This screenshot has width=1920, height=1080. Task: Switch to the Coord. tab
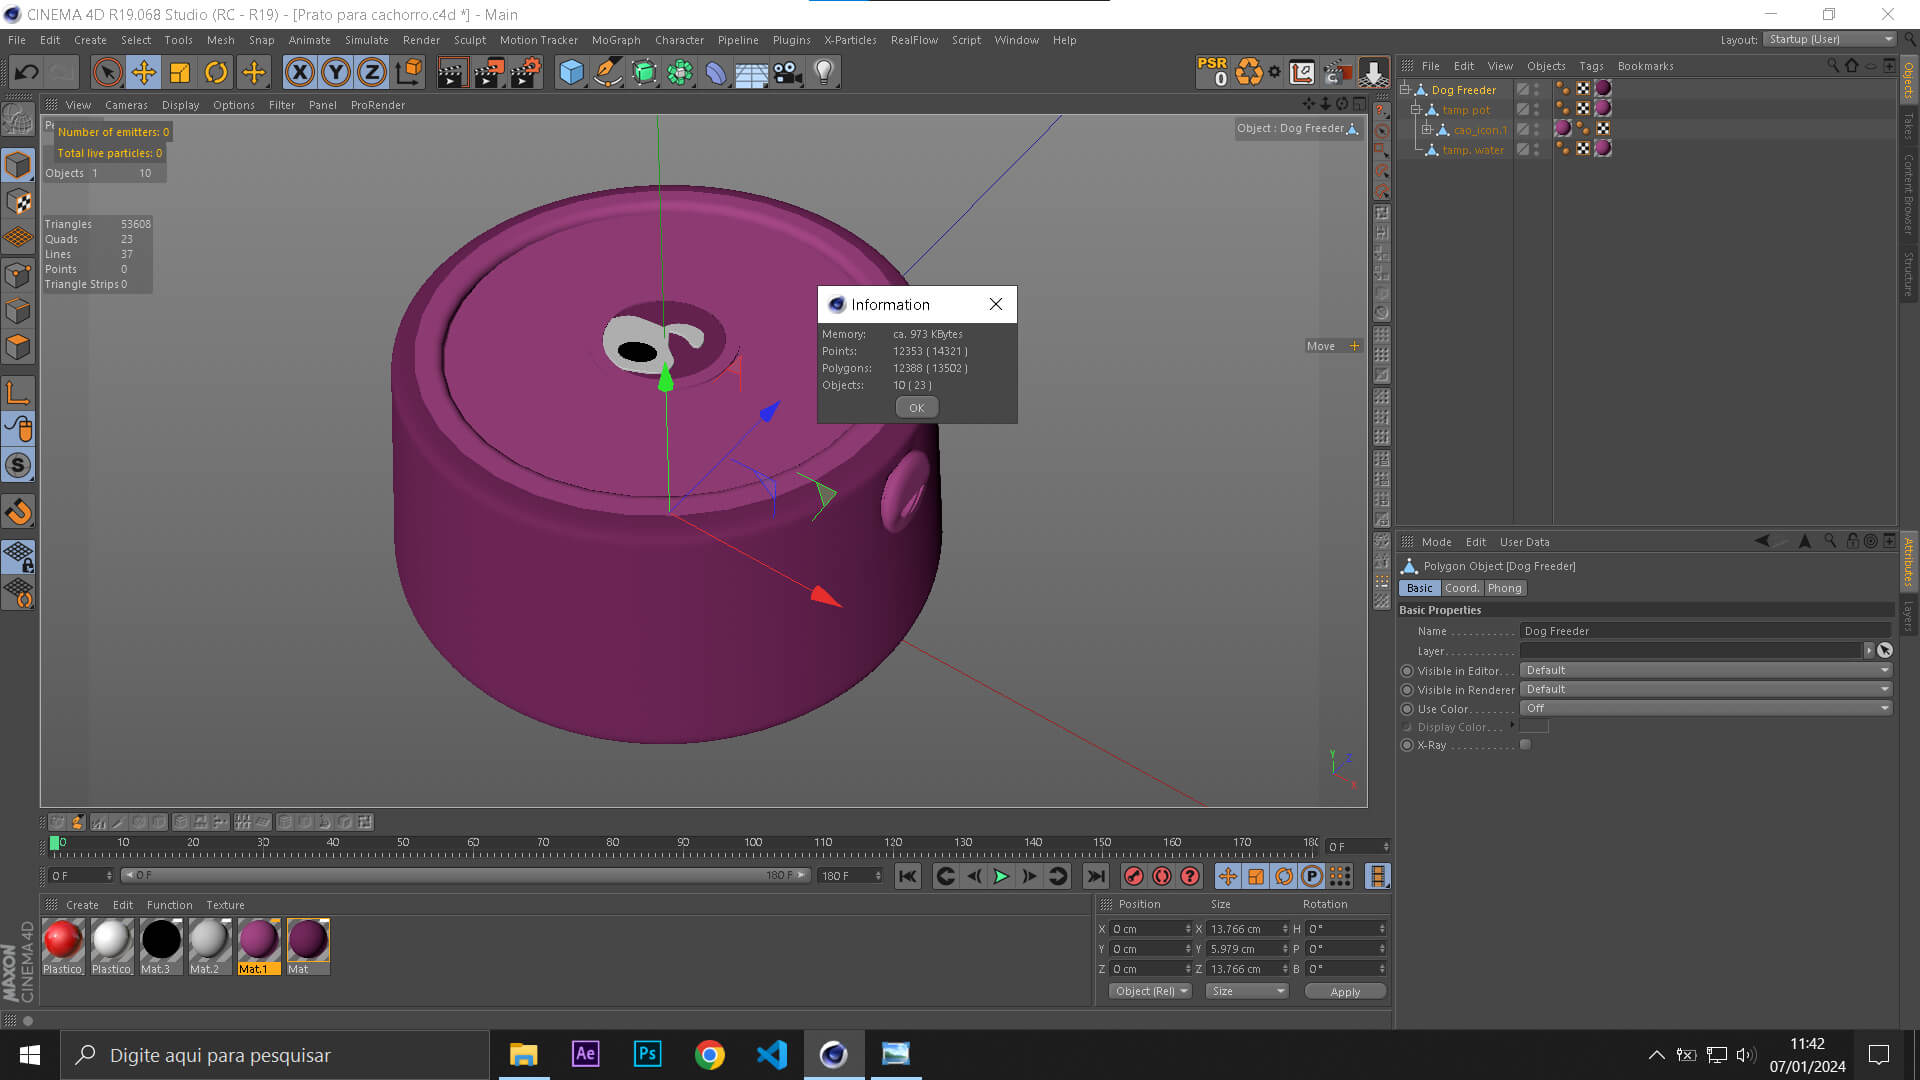1461,588
